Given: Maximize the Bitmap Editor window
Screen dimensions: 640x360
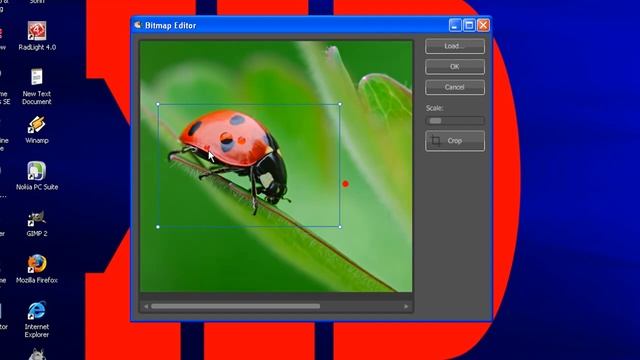Looking at the screenshot, I should pyautogui.click(x=469, y=25).
